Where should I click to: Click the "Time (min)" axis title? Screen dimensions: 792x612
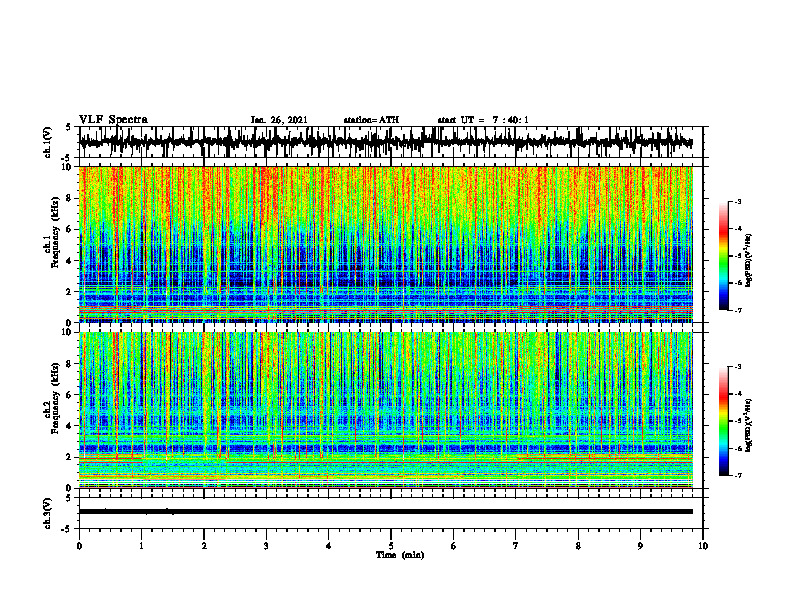400,555
